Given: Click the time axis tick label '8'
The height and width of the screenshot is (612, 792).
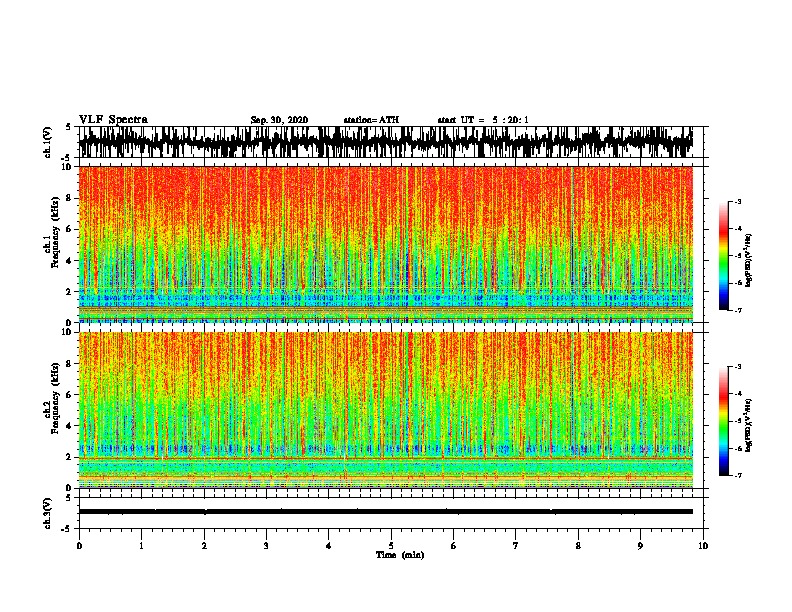Looking at the screenshot, I should click(578, 546).
